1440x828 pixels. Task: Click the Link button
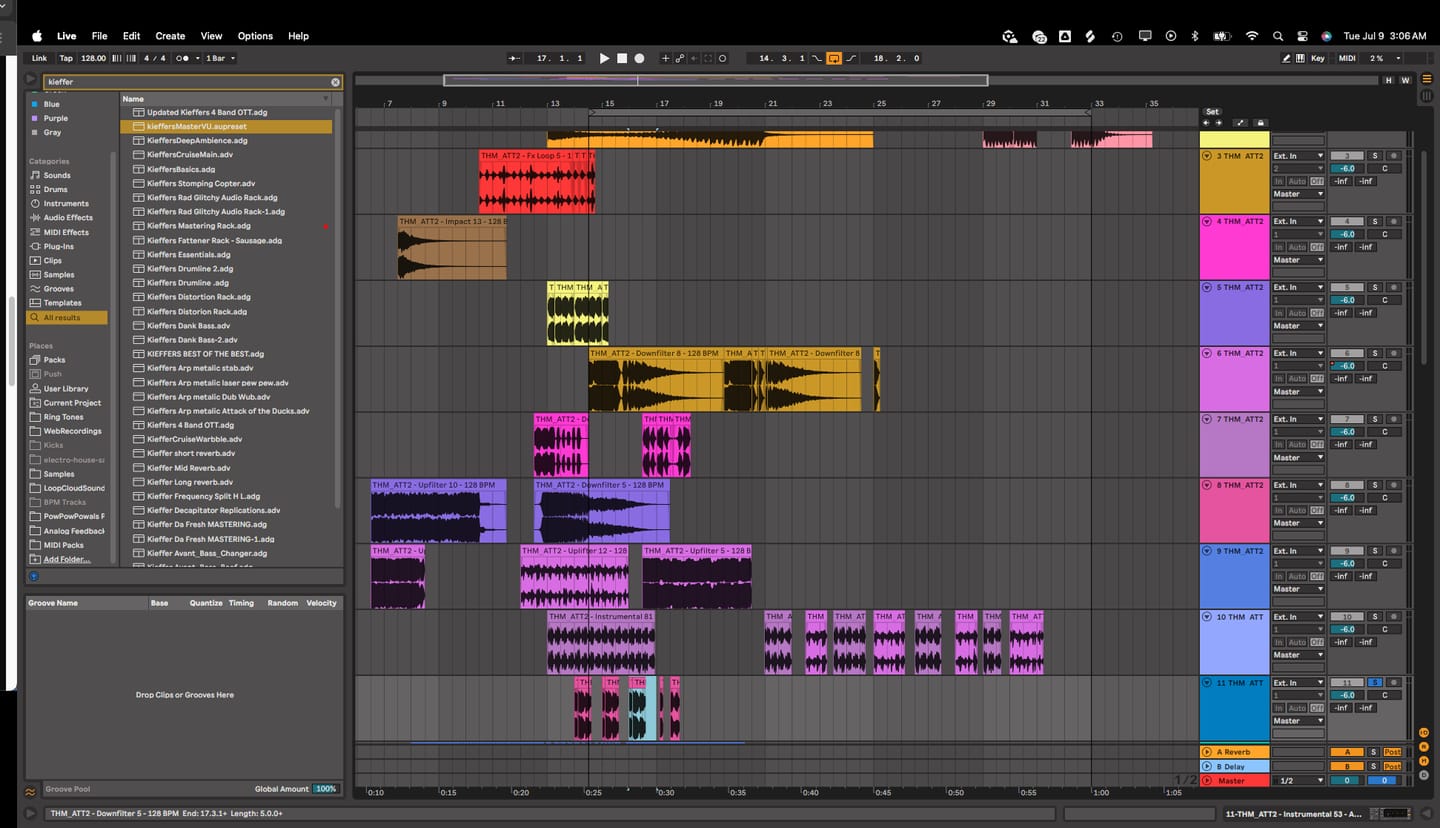[40, 58]
